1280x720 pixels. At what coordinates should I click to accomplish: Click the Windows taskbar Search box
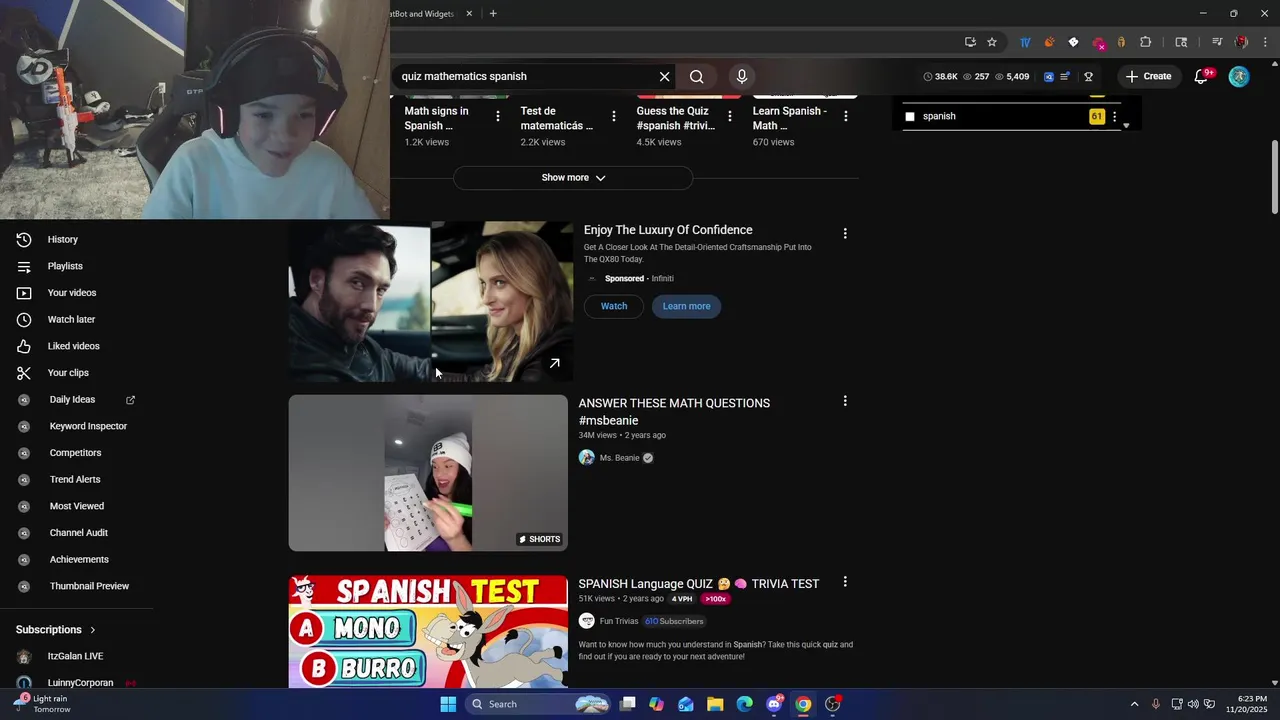click(x=538, y=704)
